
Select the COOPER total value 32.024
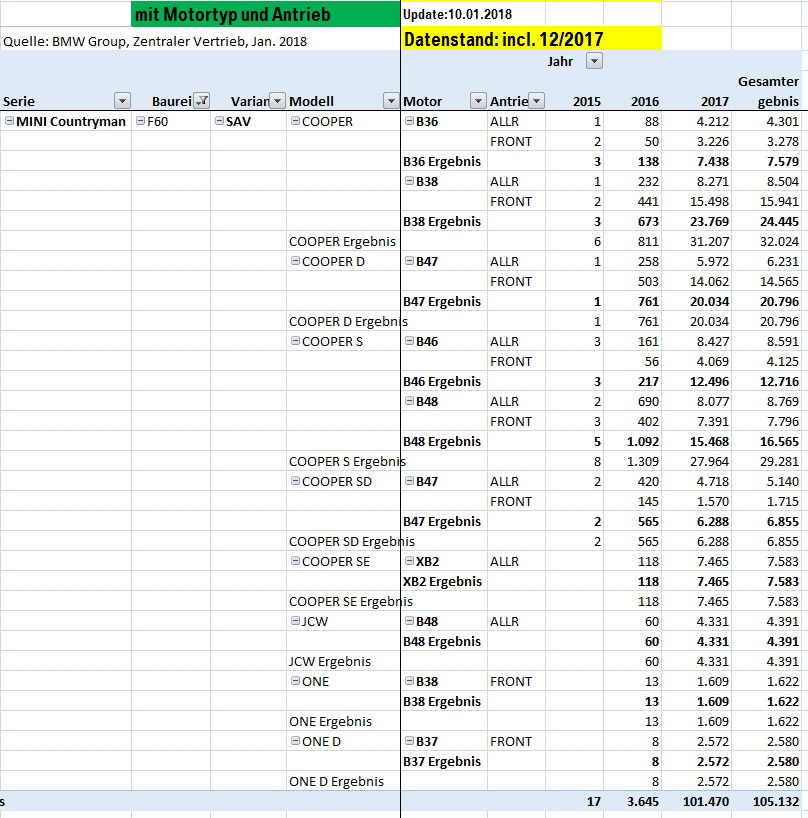click(x=779, y=242)
